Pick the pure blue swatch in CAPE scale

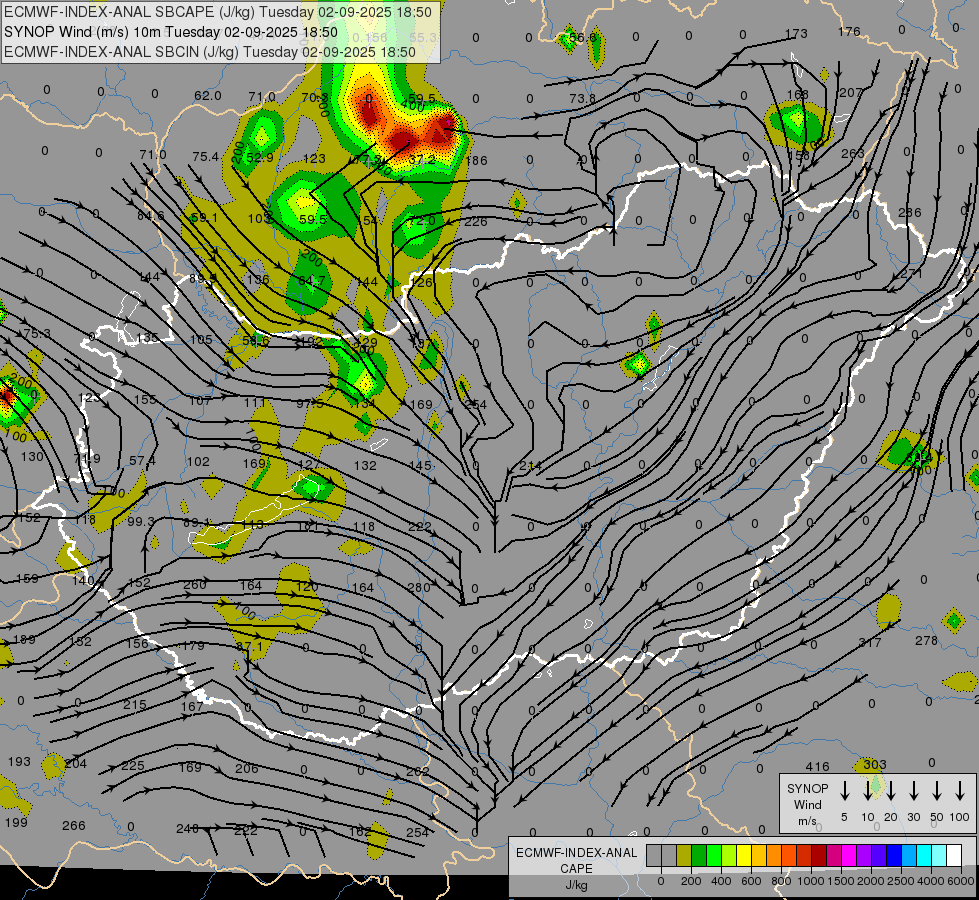[x=893, y=855]
